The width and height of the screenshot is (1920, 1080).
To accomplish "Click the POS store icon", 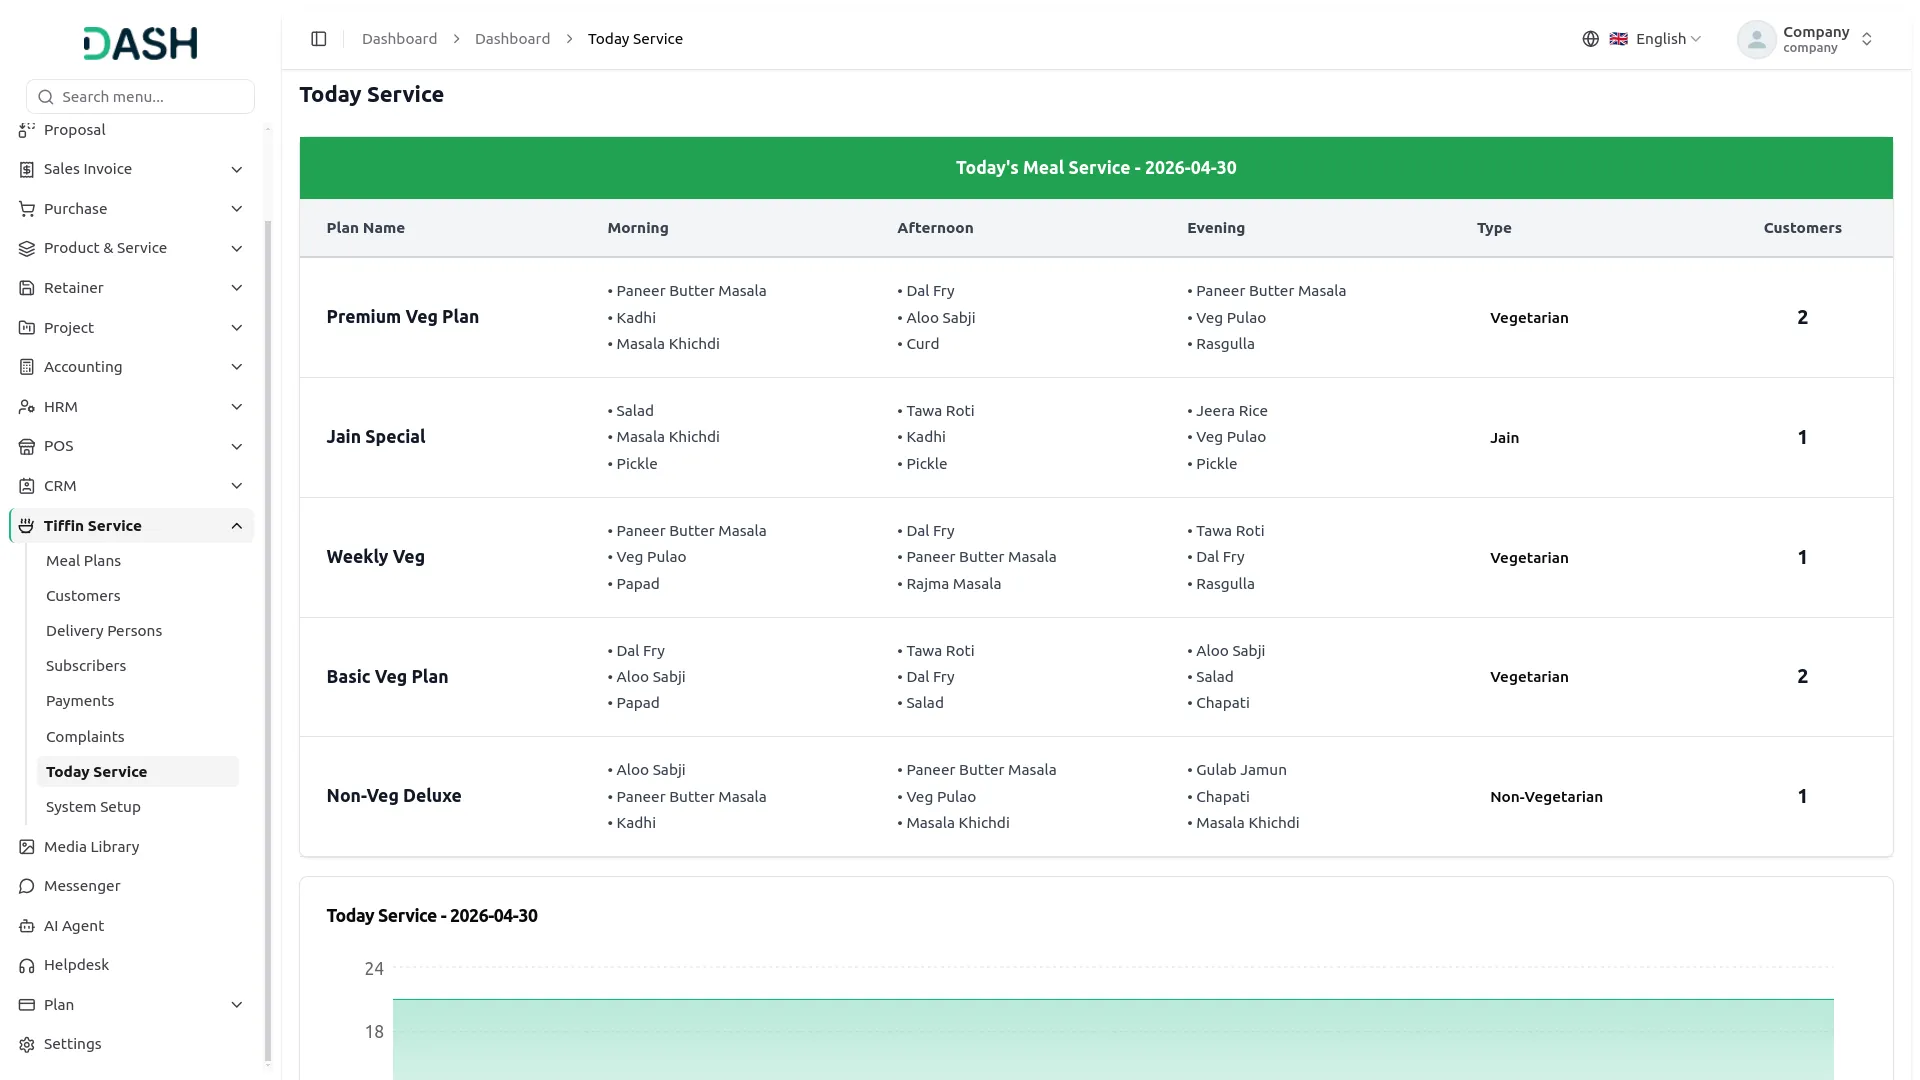I will click(x=27, y=446).
